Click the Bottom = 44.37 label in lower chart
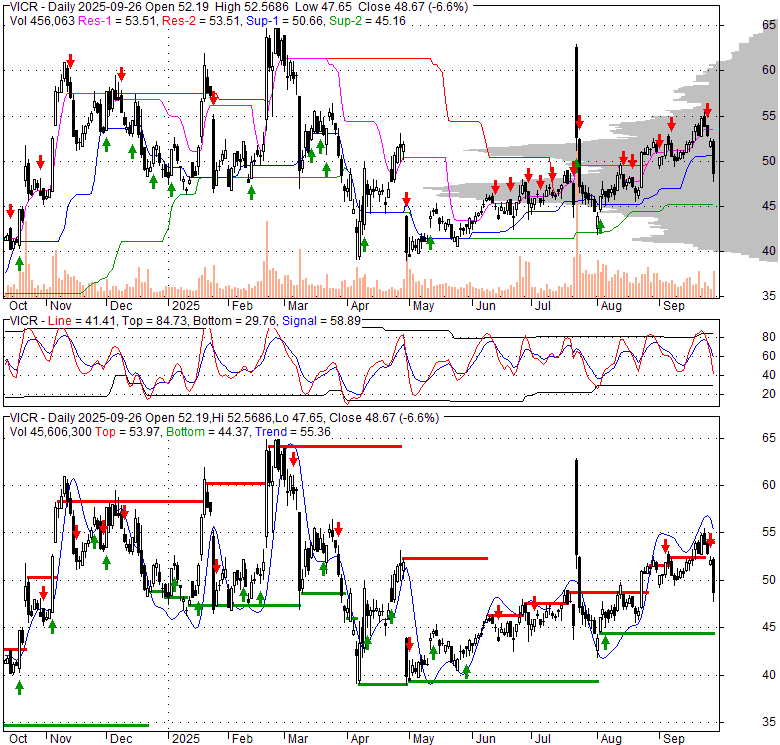The width and height of the screenshot is (780, 745). coord(207,432)
